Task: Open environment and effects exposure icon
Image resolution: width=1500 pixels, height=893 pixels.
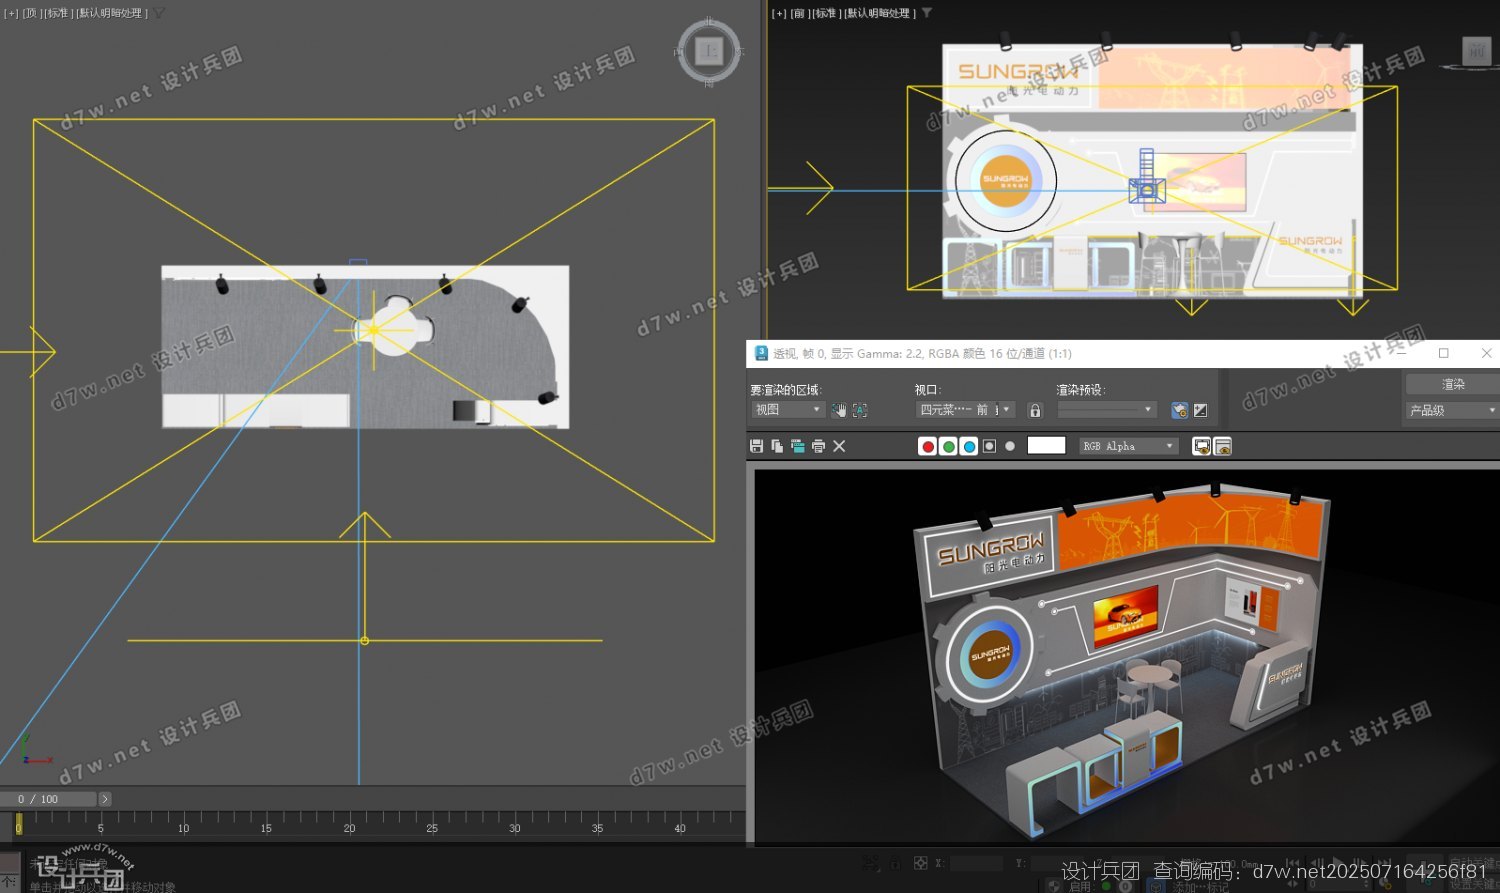Action: [1201, 410]
